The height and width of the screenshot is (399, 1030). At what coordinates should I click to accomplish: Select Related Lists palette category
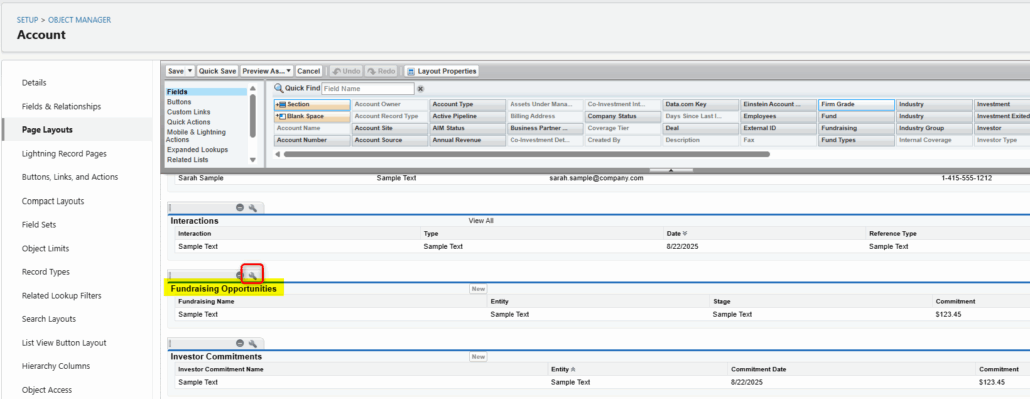point(187,160)
